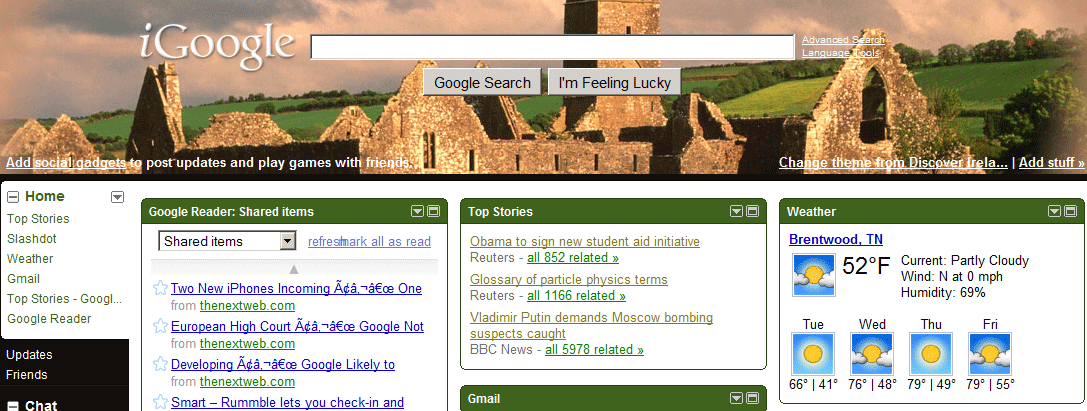Image resolution: width=1087 pixels, height=411 pixels.
Task: Collapse the Chat section
Action: [12, 406]
